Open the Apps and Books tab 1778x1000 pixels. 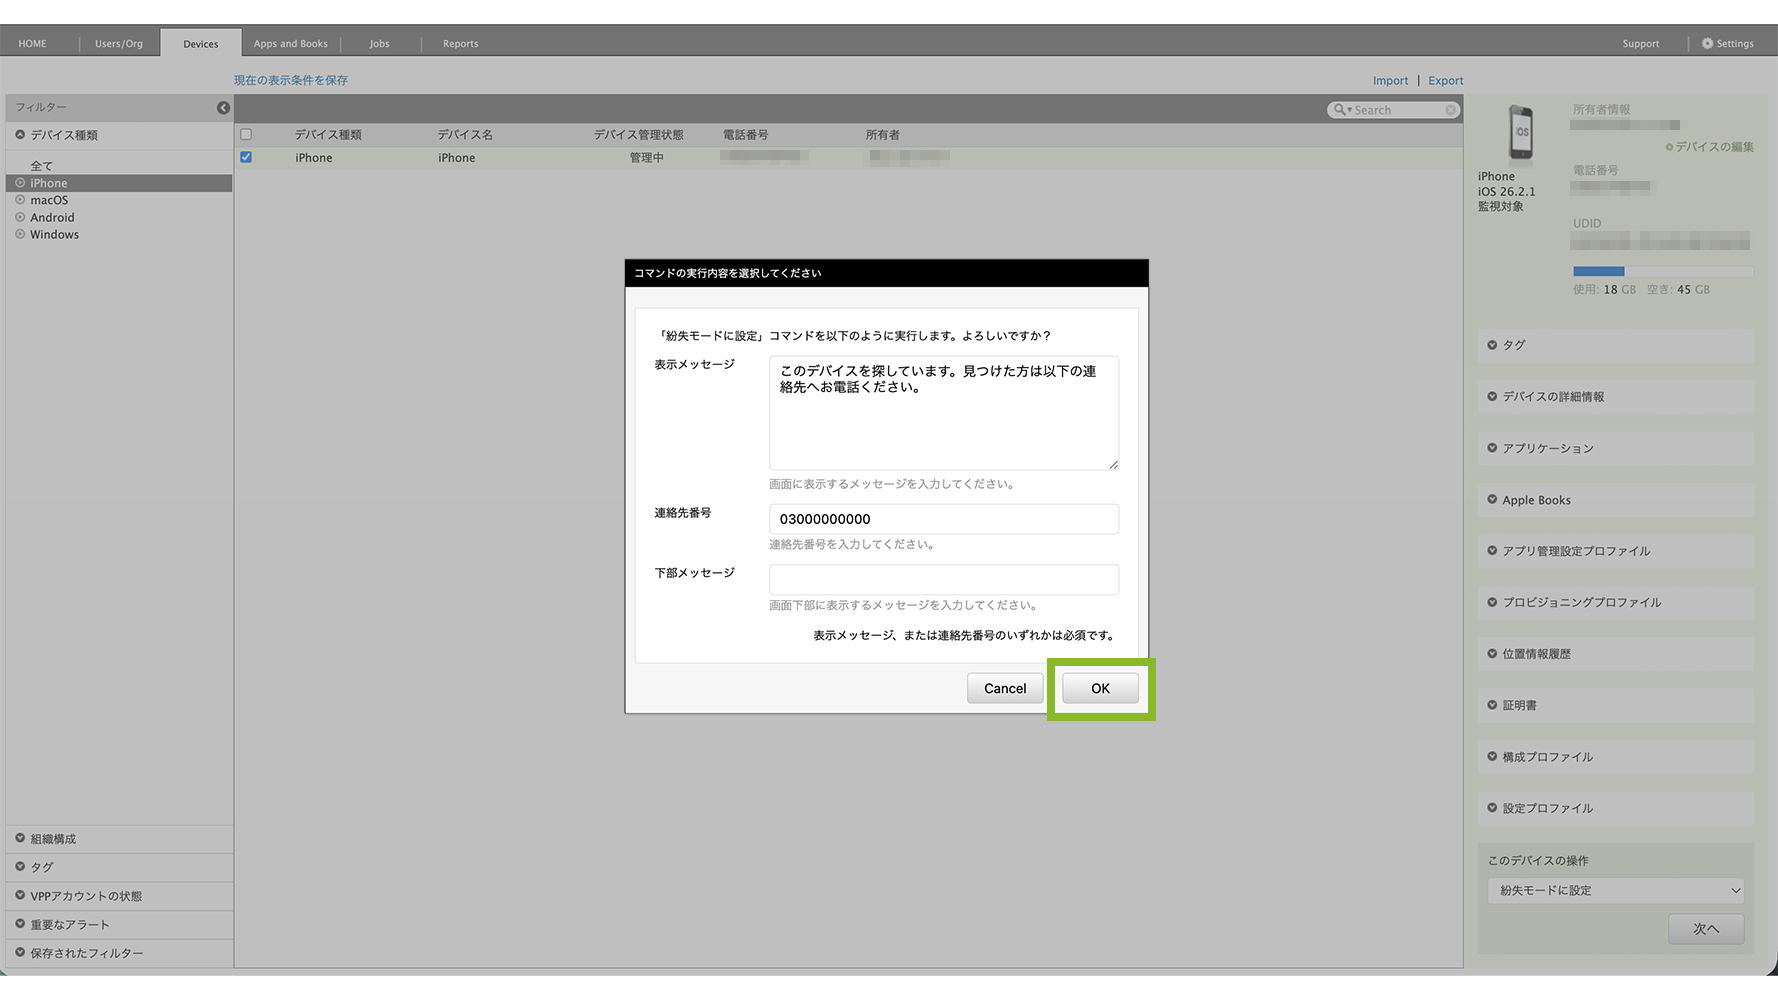coord(290,44)
